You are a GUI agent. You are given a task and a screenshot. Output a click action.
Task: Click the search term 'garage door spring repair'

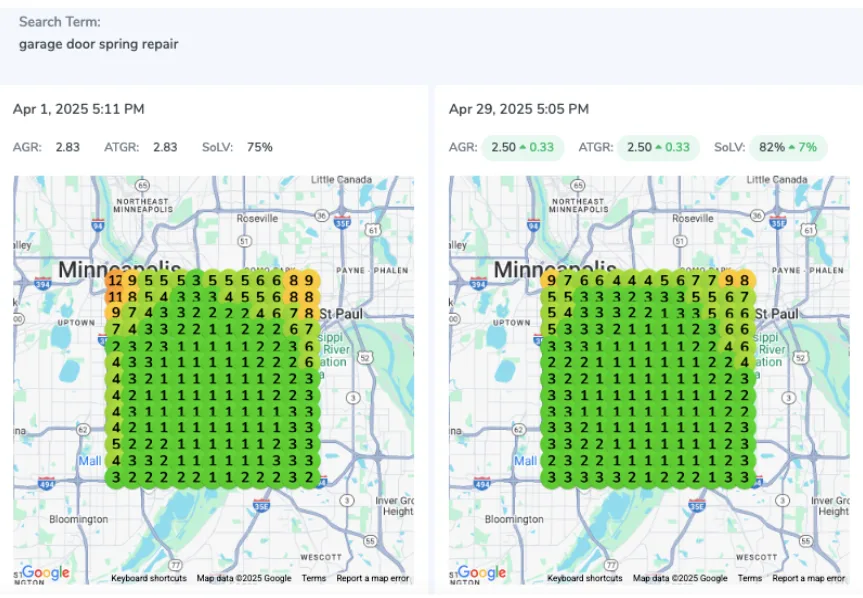click(x=98, y=44)
